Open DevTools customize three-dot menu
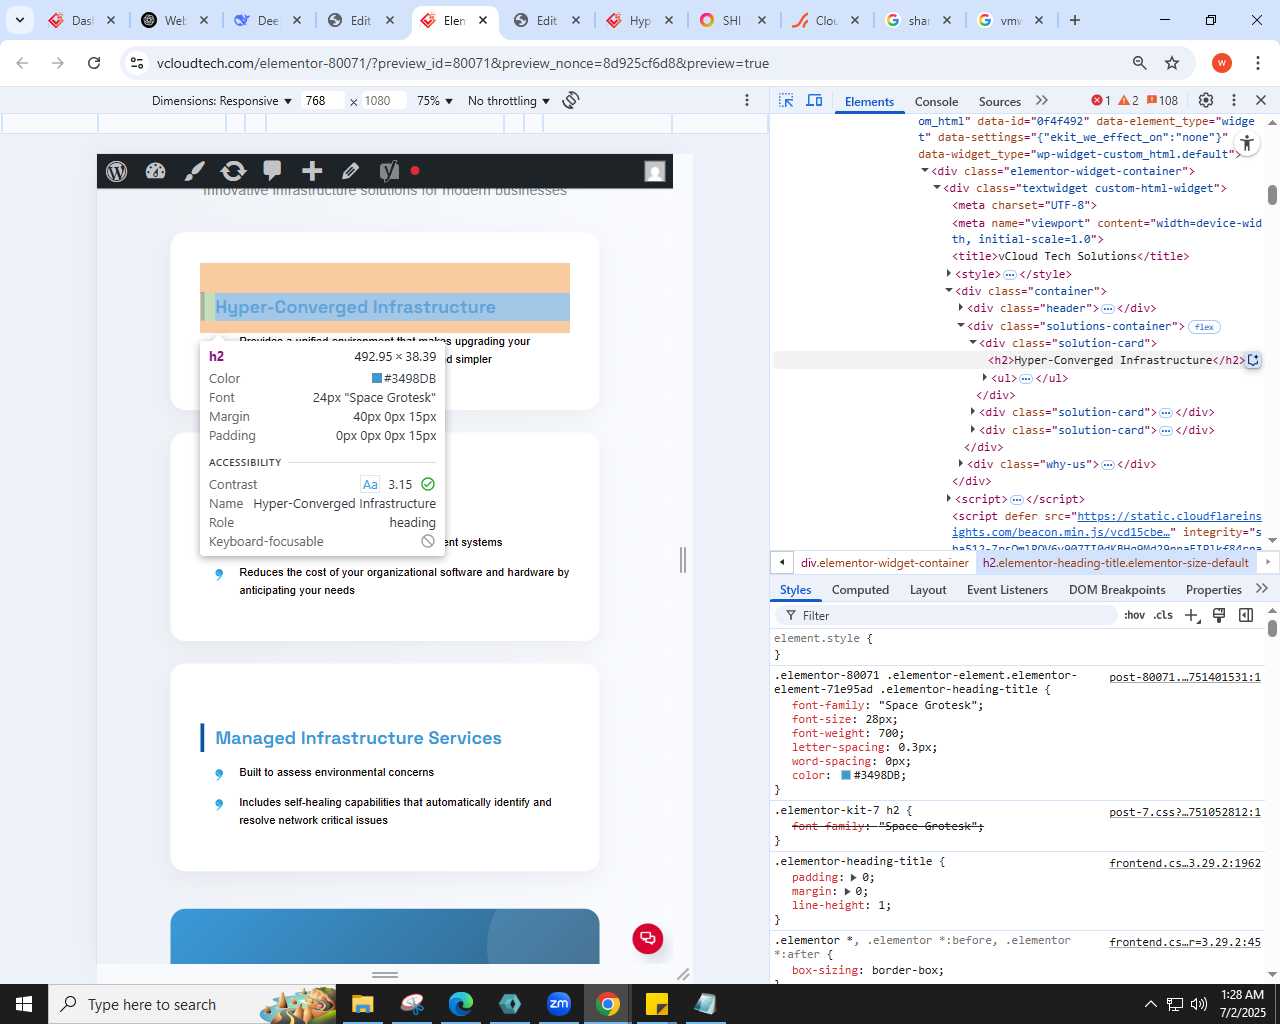Image resolution: width=1280 pixels, height=1024 pixels. 1234,101
